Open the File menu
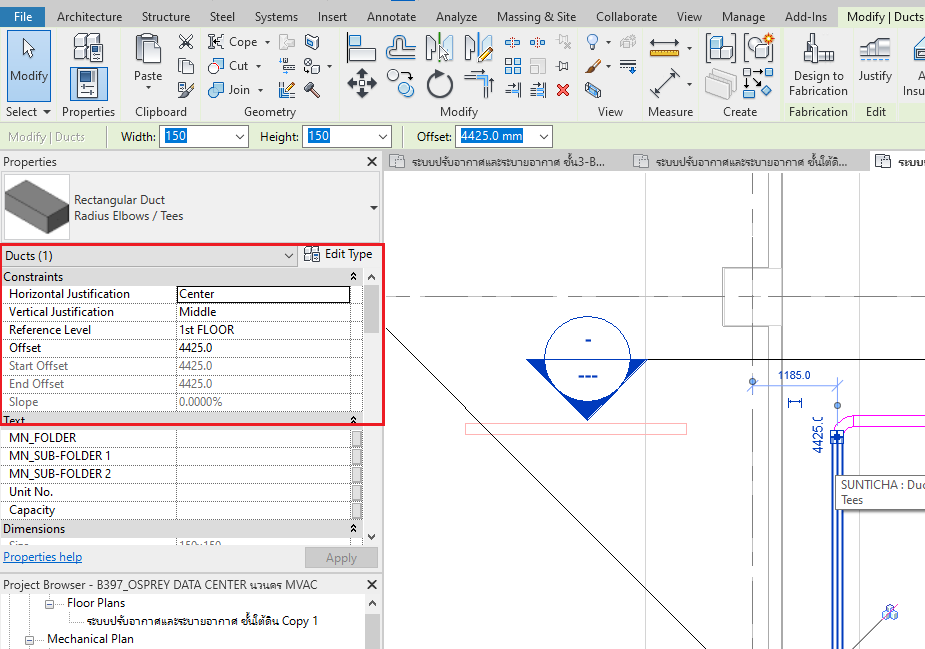This screenshot has height=649, width=925. pos(22,16)
